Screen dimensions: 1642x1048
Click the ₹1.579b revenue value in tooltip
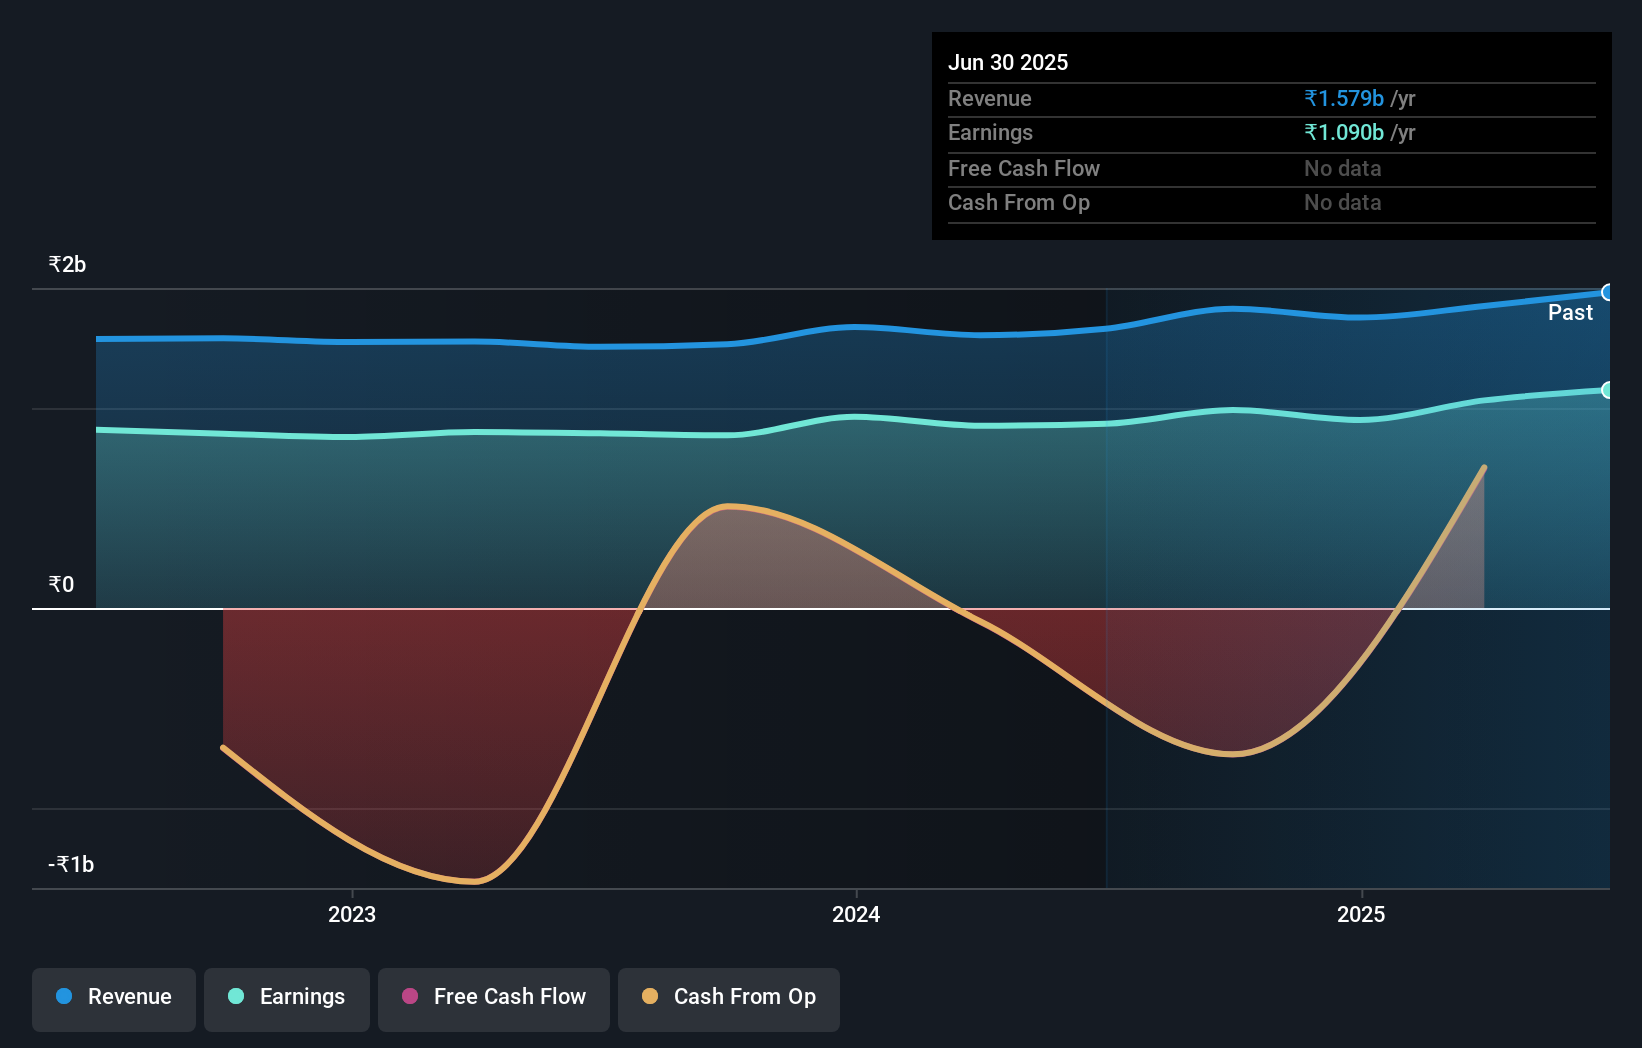[1344, 98]
